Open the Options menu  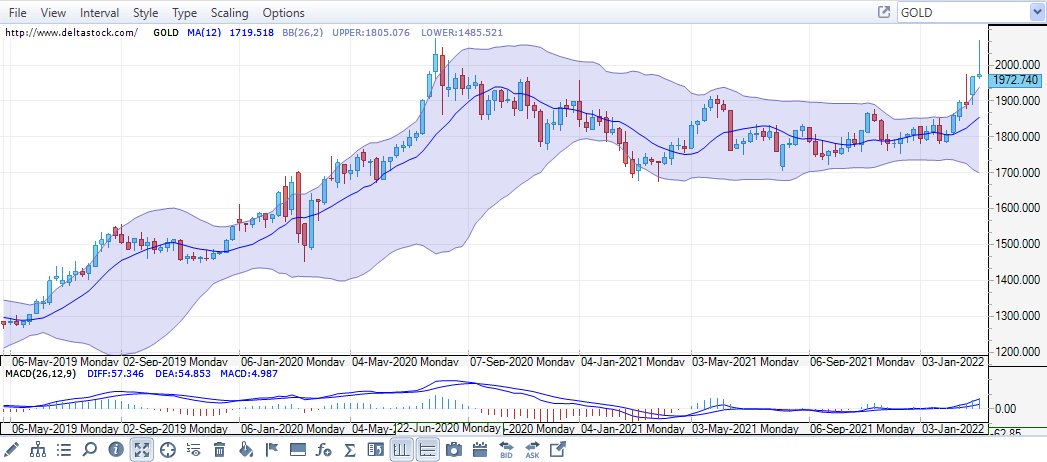click(x=283, y=13)
